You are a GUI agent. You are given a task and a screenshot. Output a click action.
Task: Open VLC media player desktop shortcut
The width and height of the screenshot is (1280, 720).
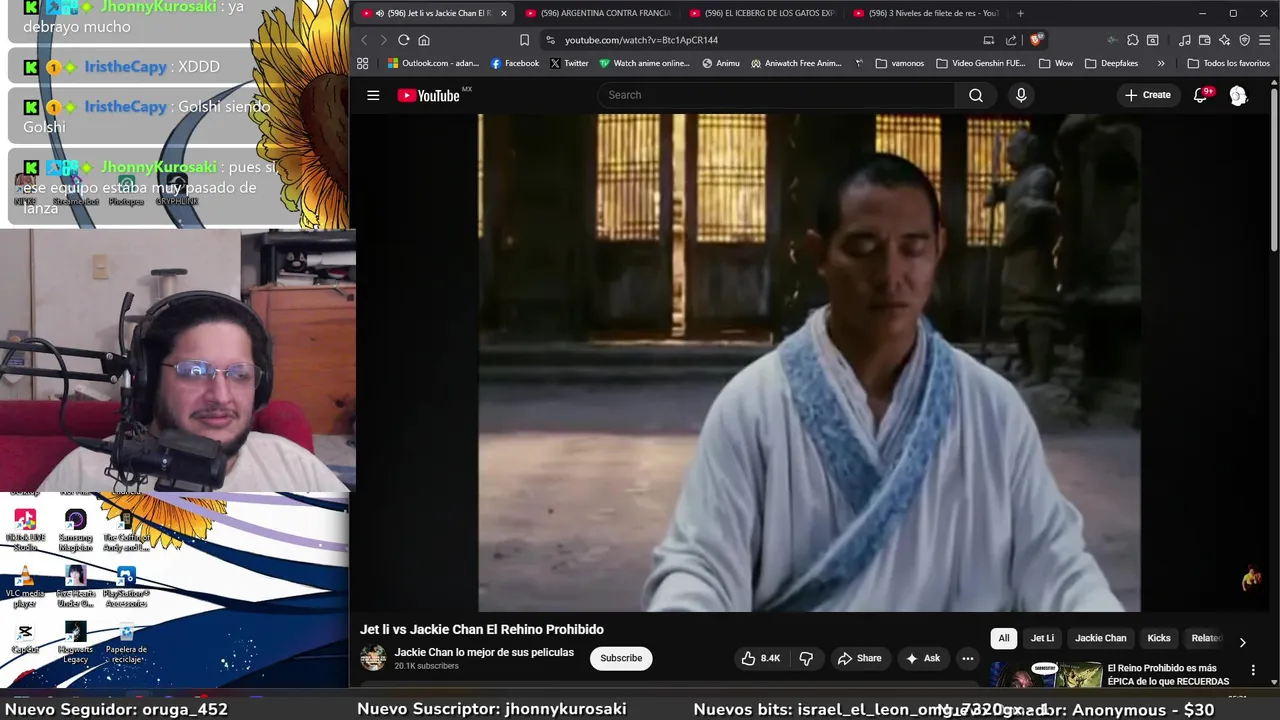pyautogui.click(x=25, y=587)
